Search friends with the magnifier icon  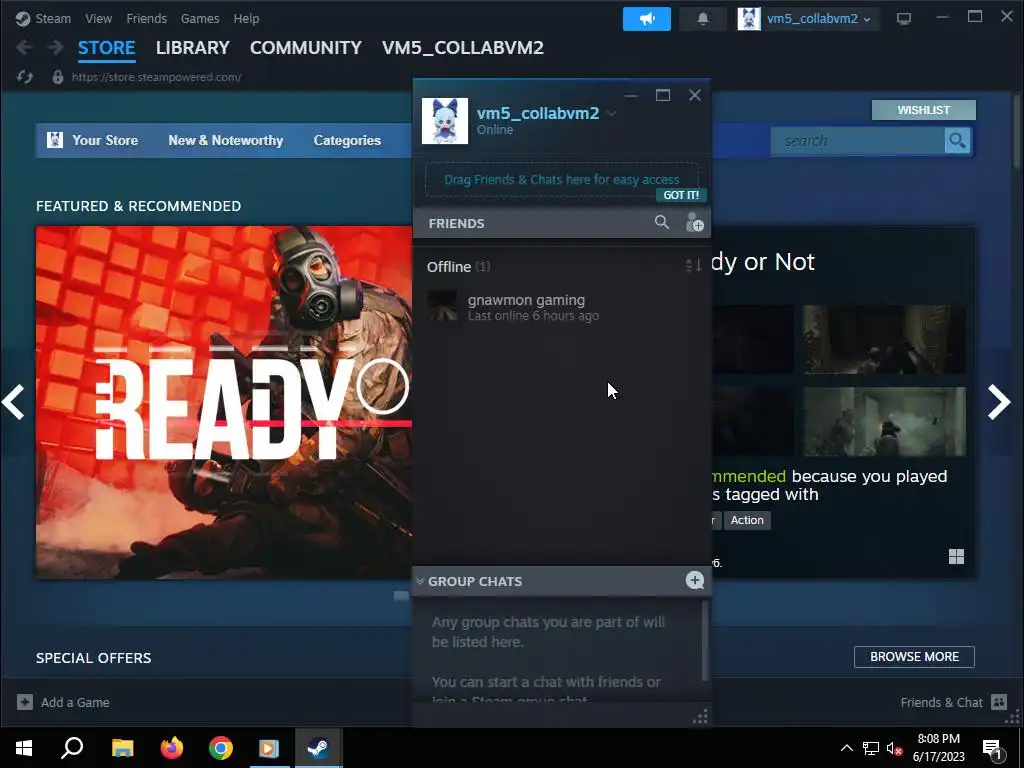(x=662, y=223)
